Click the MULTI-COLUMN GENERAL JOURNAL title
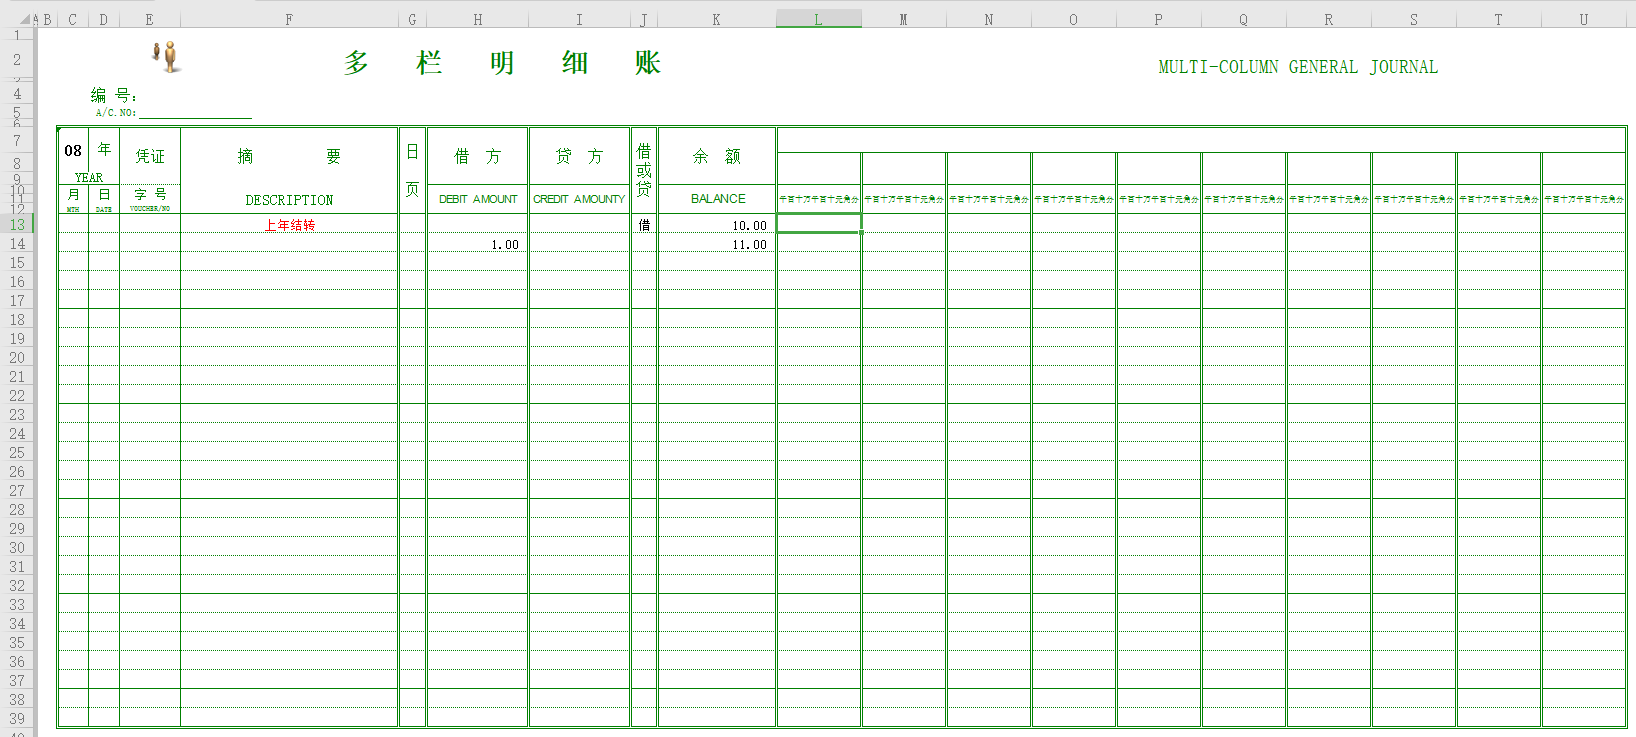The width and height of the screenshot is (1636, 737). [x=1297, y=67]
